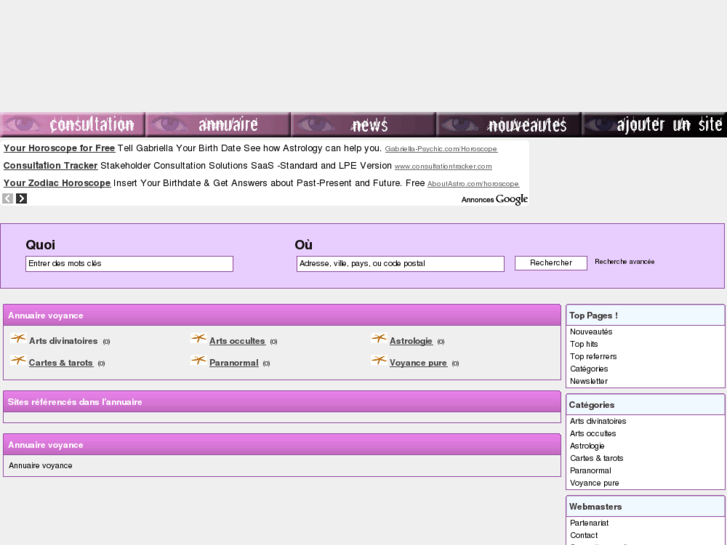Click the Cartes & tarots category icon
This screenshot has height=545, width=727.
click(x=18, y=360)
